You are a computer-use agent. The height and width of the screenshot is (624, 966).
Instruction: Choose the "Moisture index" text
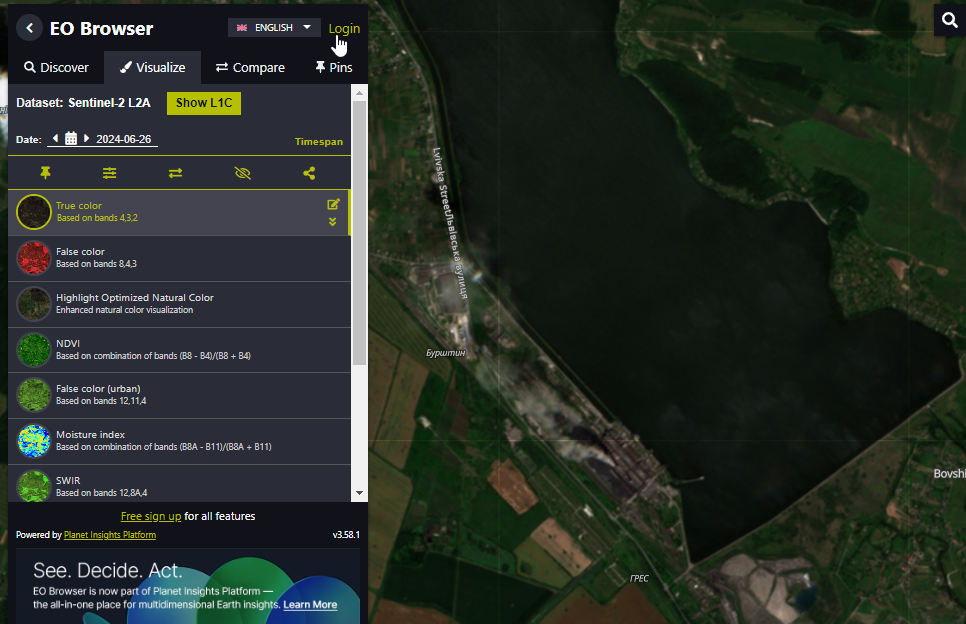90,434
